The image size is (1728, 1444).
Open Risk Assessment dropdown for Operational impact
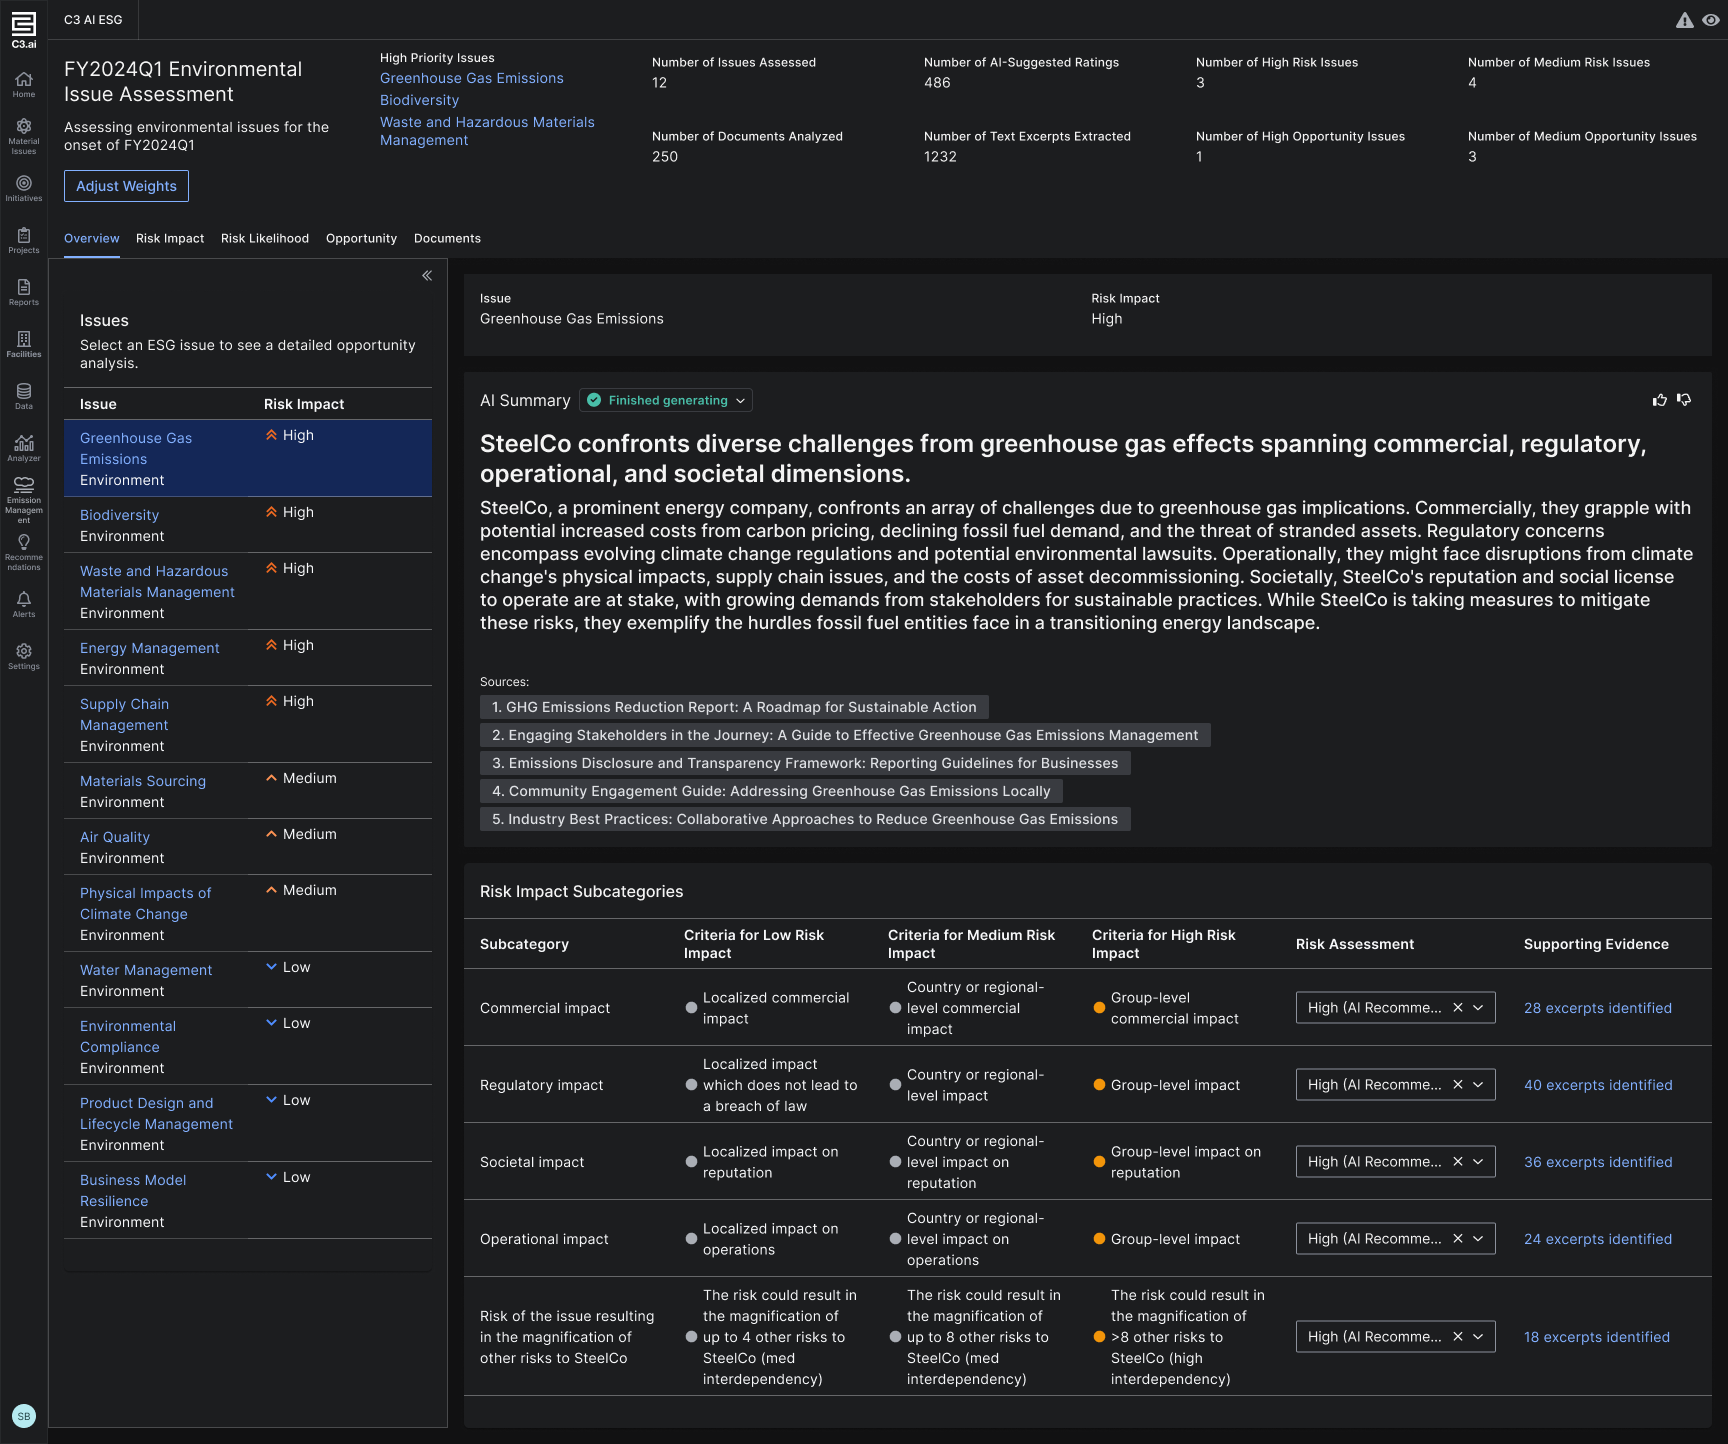(x=1478, y=1239)
